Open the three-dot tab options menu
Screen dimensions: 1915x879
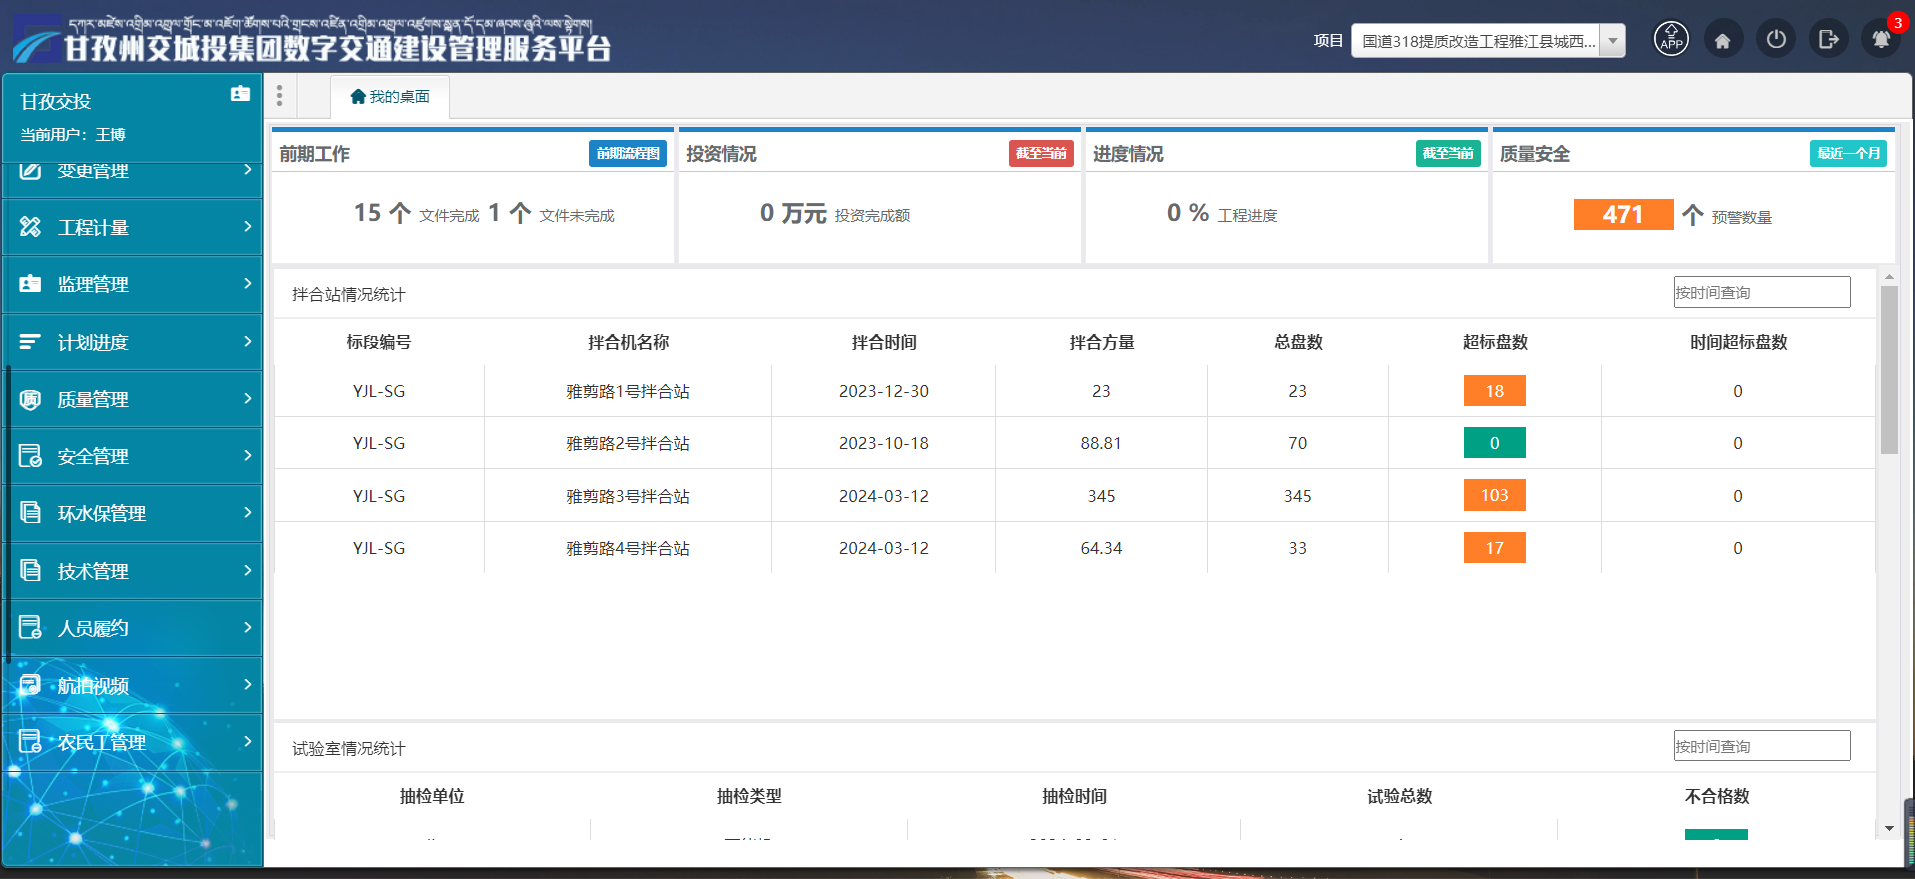(x=280, y=96)
